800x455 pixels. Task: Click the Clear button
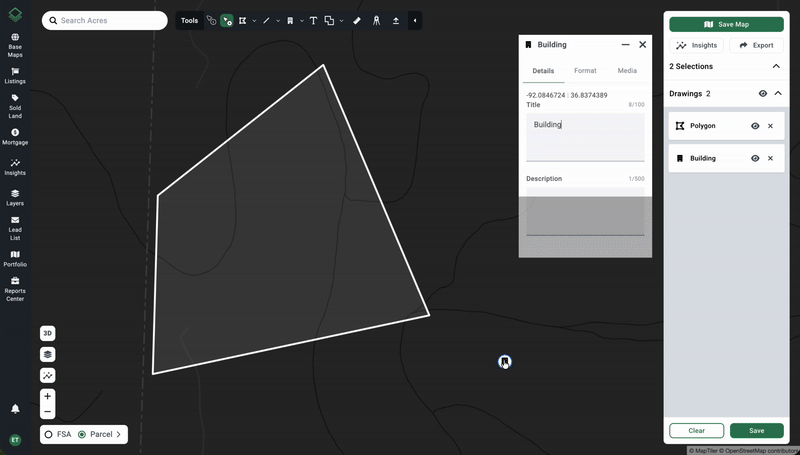point(696,431)
